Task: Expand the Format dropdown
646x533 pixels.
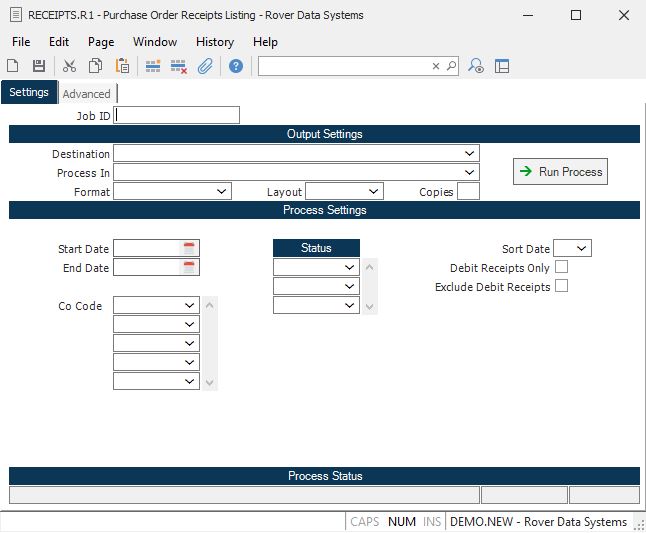Action: click(x=222, y=191)
